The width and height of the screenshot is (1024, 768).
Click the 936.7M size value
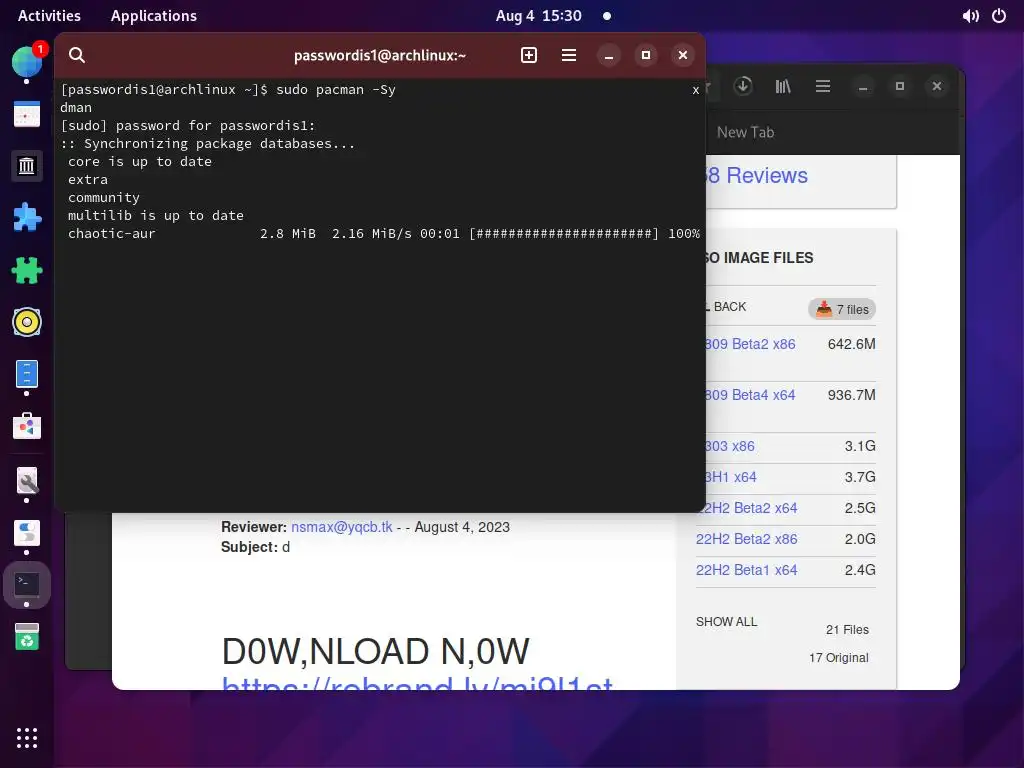[852, 395]
